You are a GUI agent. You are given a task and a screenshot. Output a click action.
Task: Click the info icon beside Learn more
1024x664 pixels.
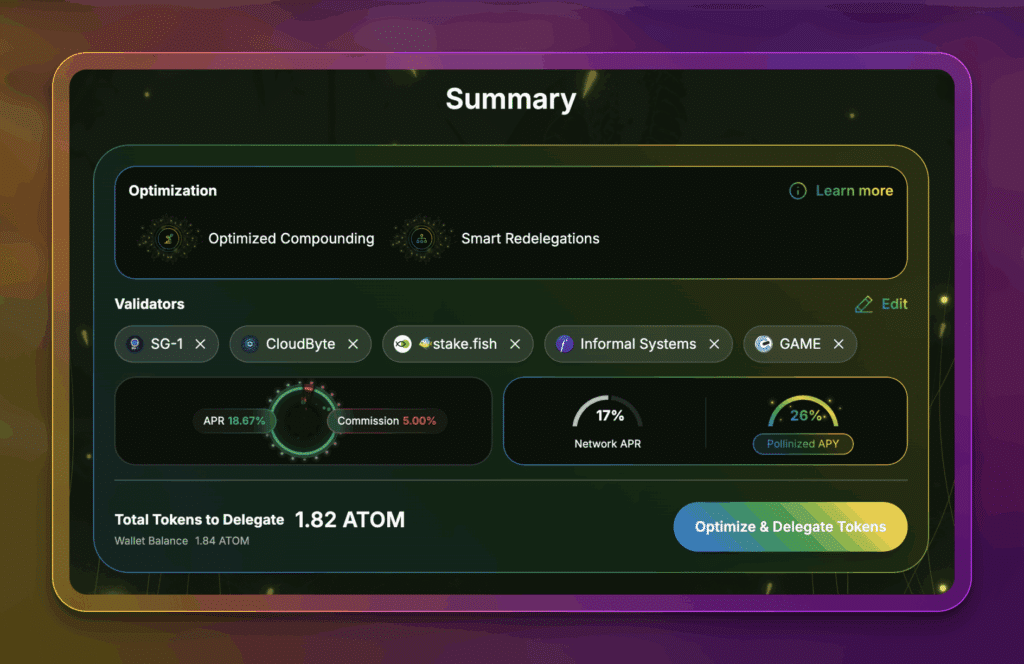point(798,191)
